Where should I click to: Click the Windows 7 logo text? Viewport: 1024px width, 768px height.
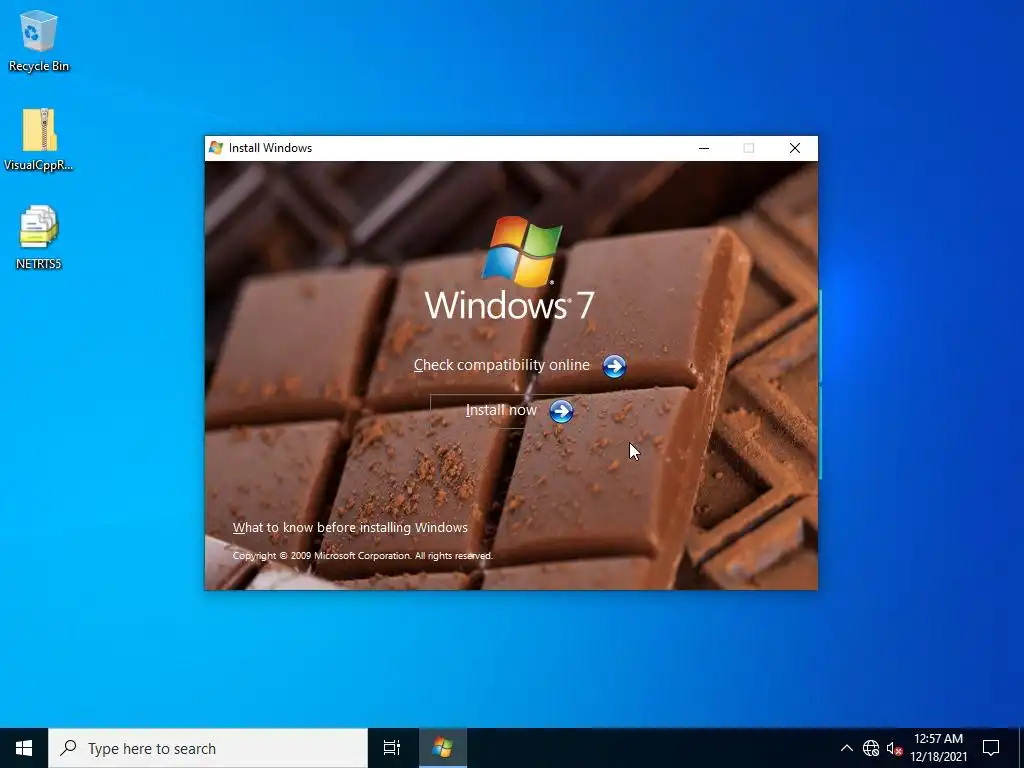pyautogui.click(x=509, y=305)
